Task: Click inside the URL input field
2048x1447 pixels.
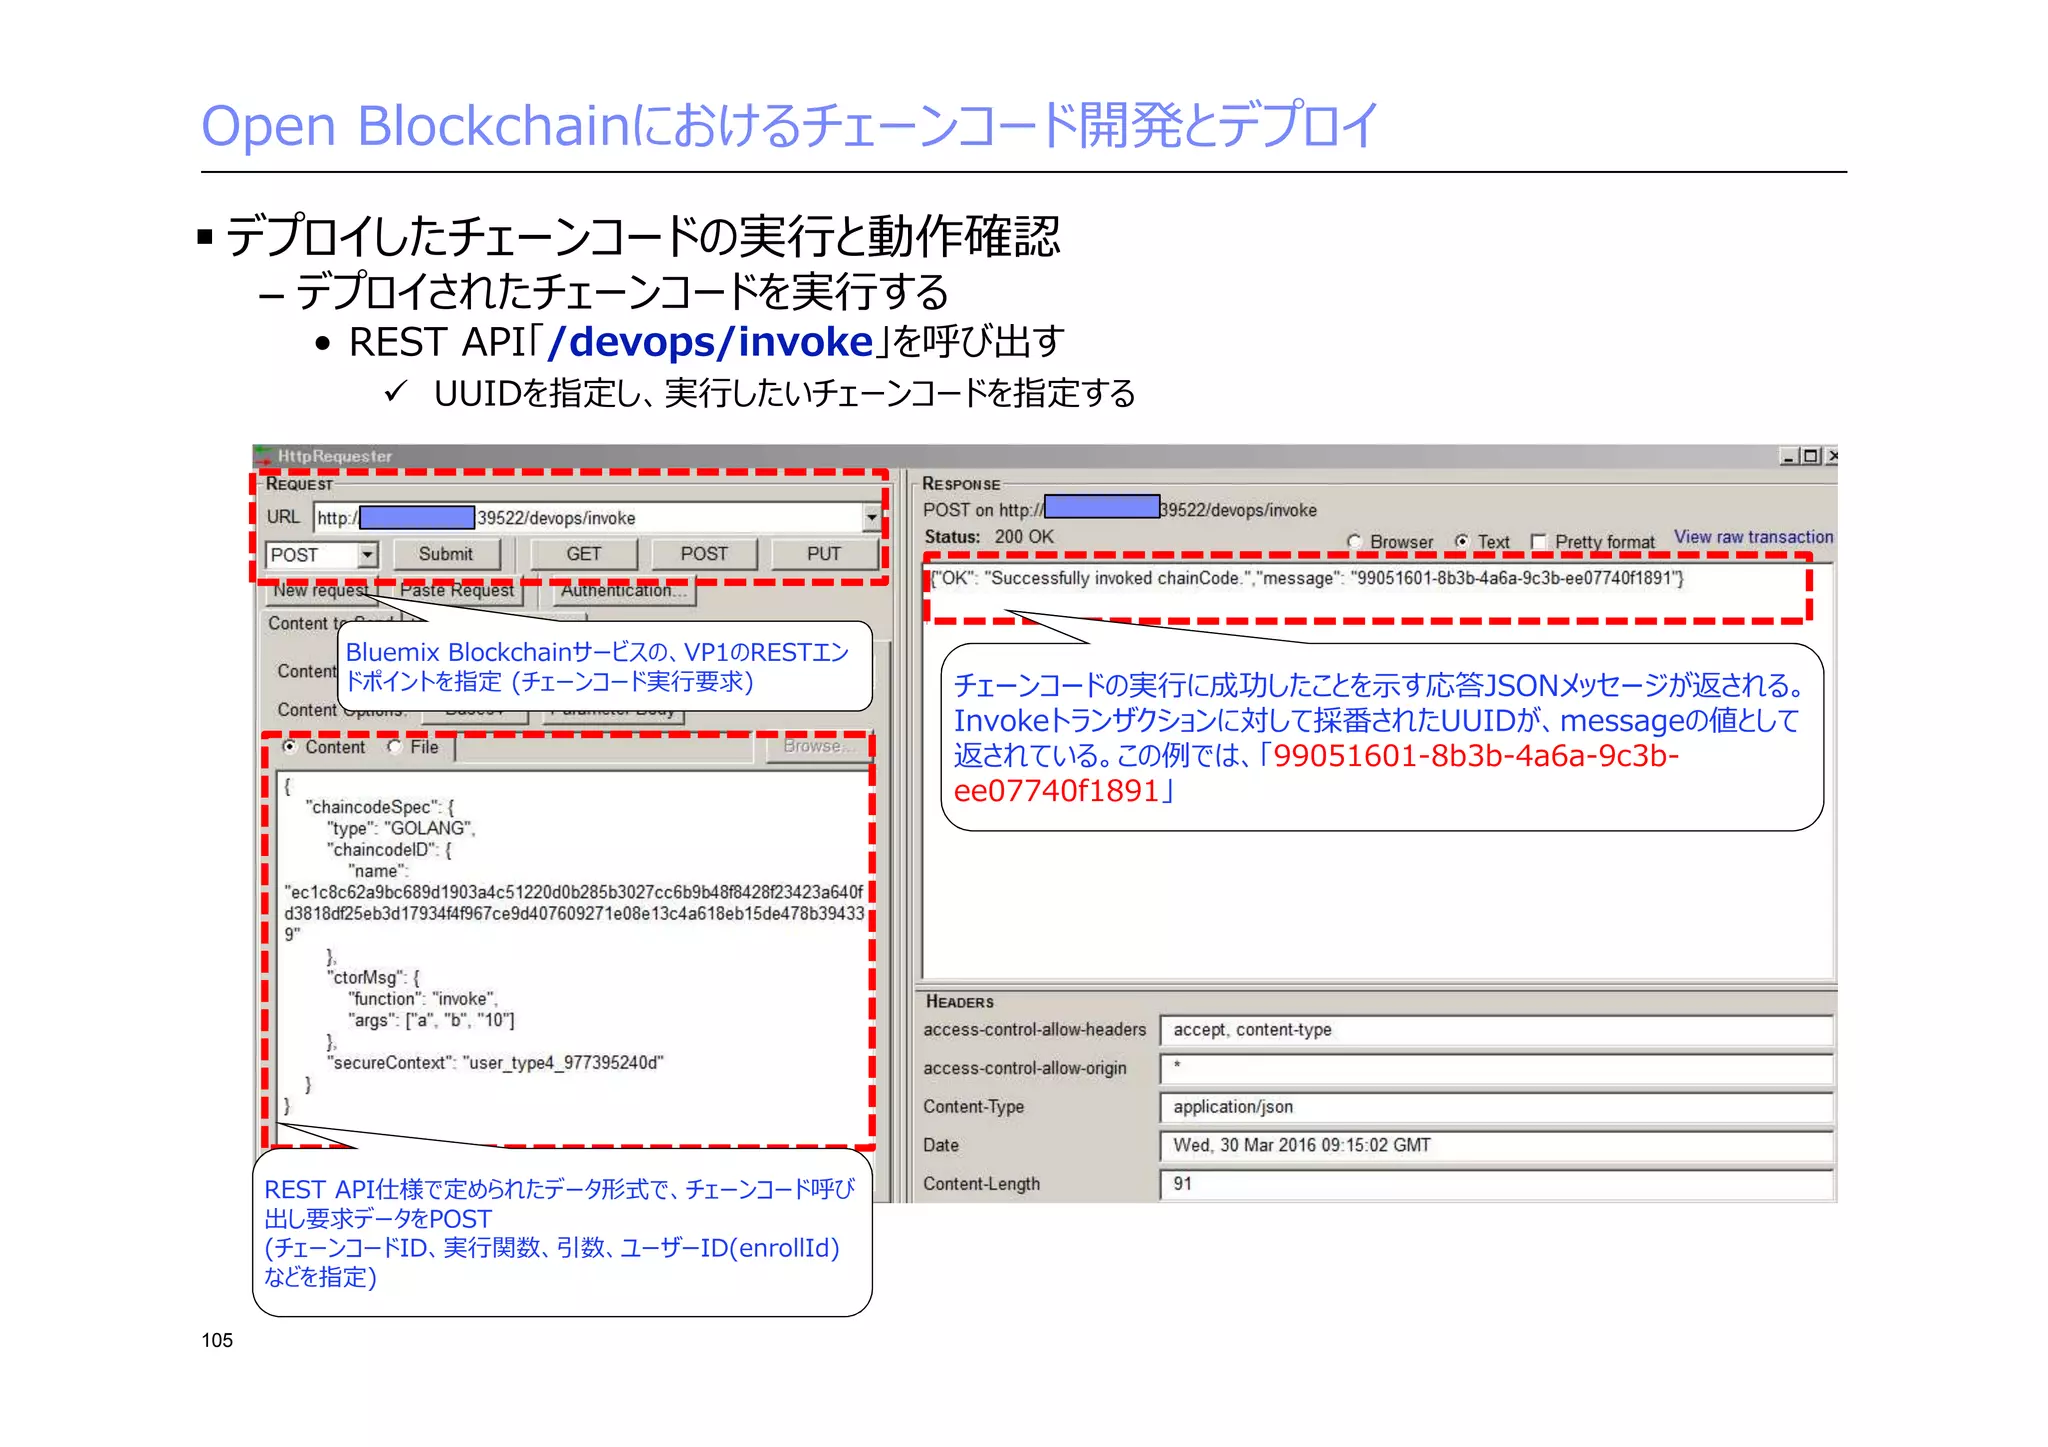Action: (x=589, y=518)
